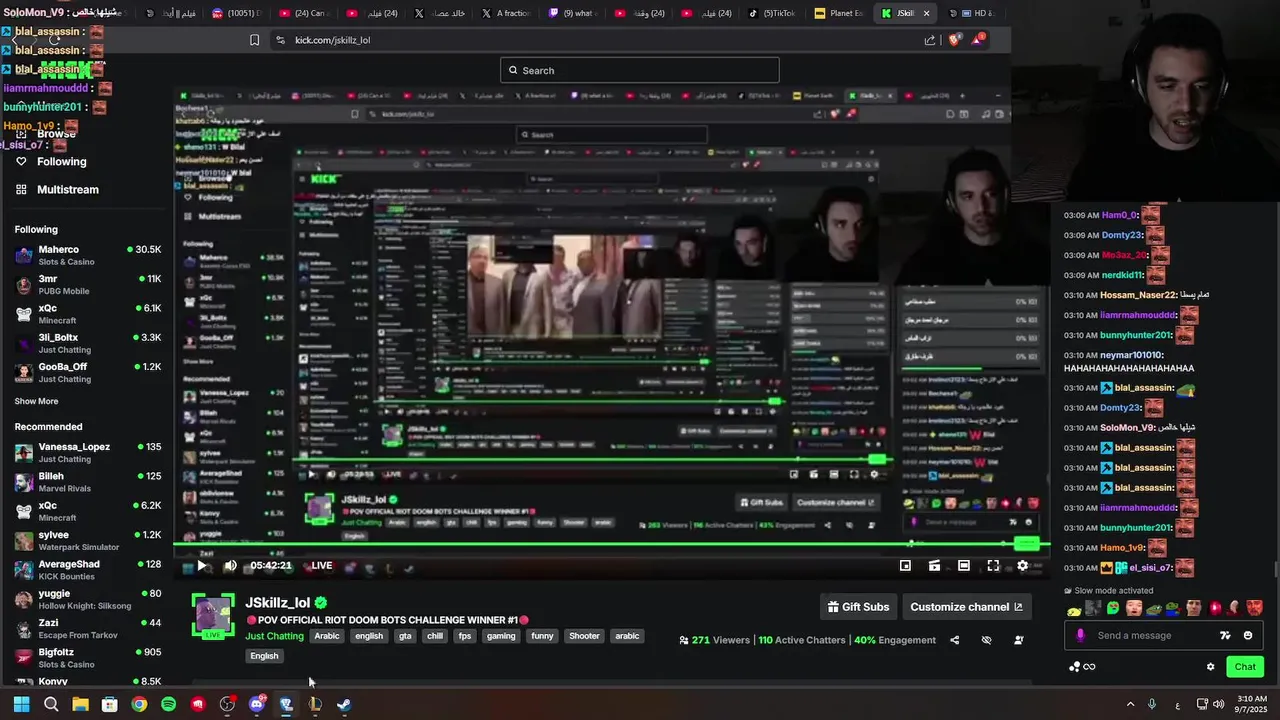
Task: Show hidden system tray icons chevron
Action: pyautogui.click(x=1131, y=704)
